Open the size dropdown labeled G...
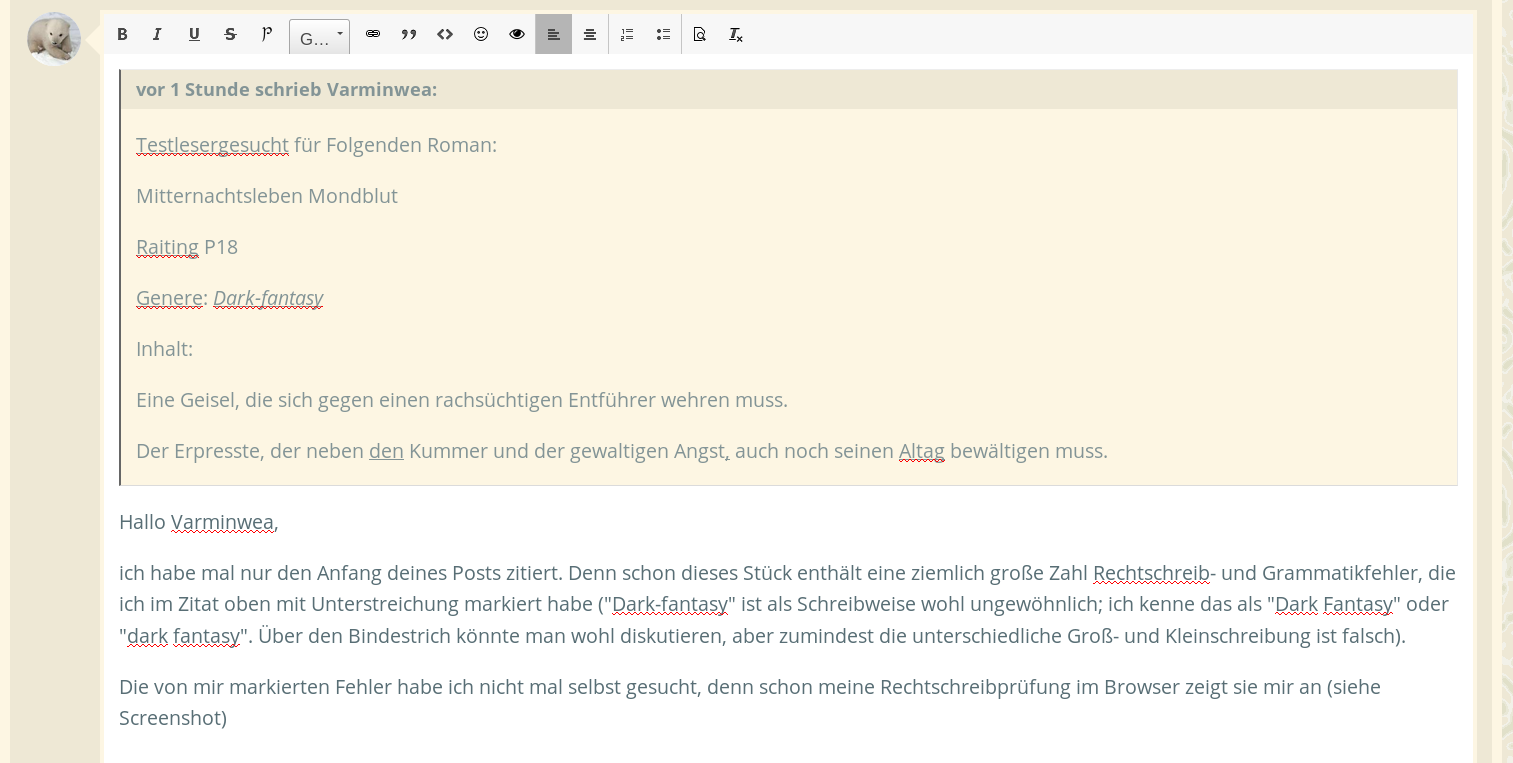This screenshot has width=1513, height=763. (319, 37)
